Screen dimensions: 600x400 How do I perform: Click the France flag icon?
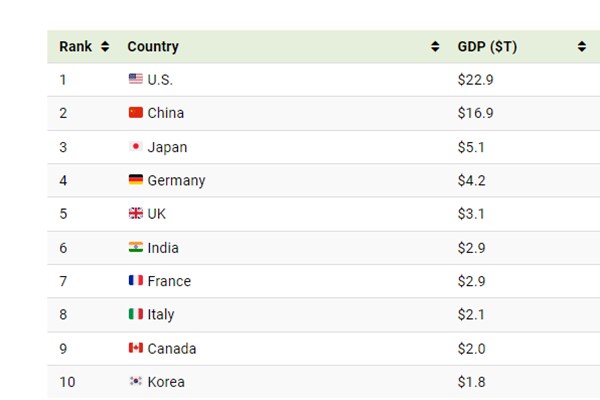tap(135, 281)
